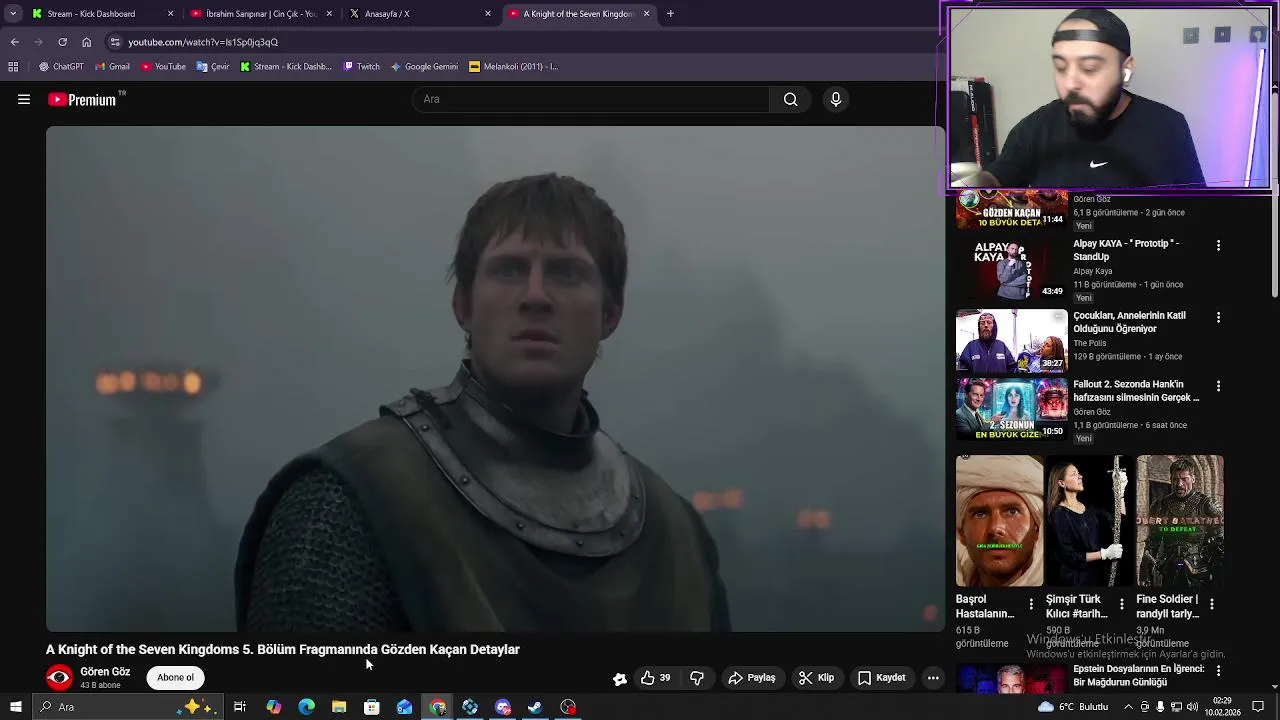Close the Anasayfa / X tab
The image size is (1280, 720).
[x=488, y=14]
